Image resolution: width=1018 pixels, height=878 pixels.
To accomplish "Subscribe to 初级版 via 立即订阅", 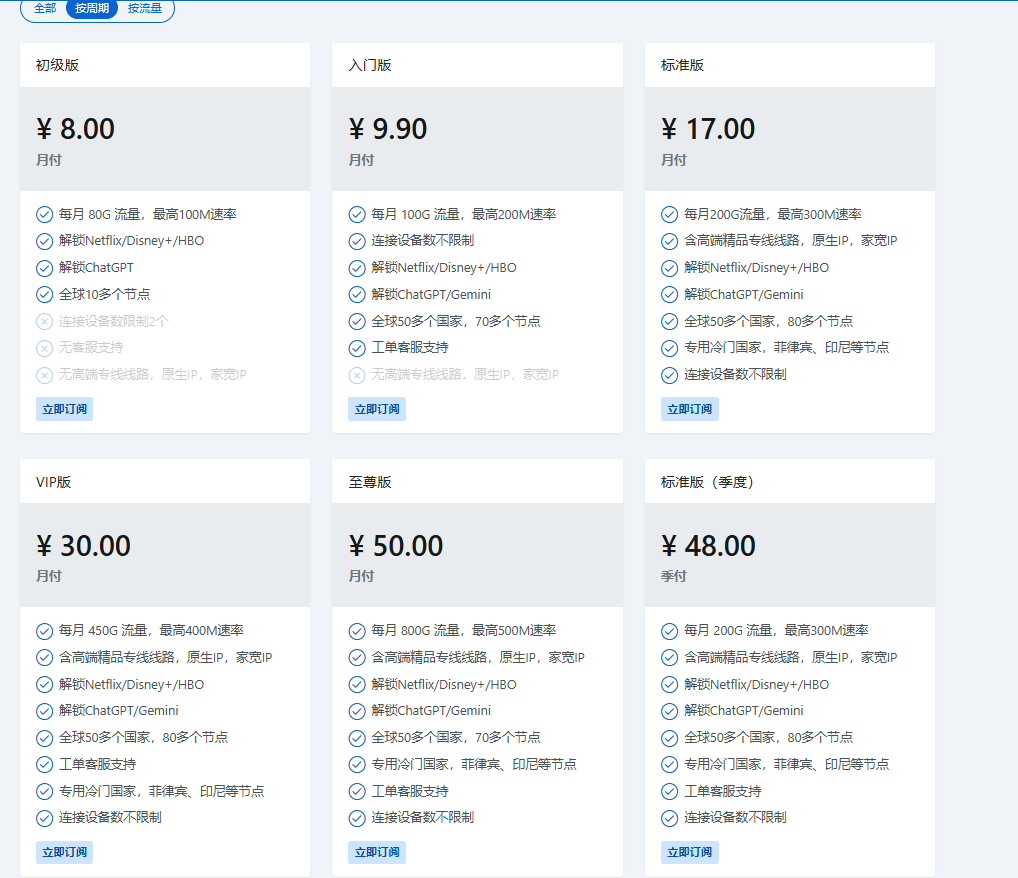I will (x=64, y=408).
